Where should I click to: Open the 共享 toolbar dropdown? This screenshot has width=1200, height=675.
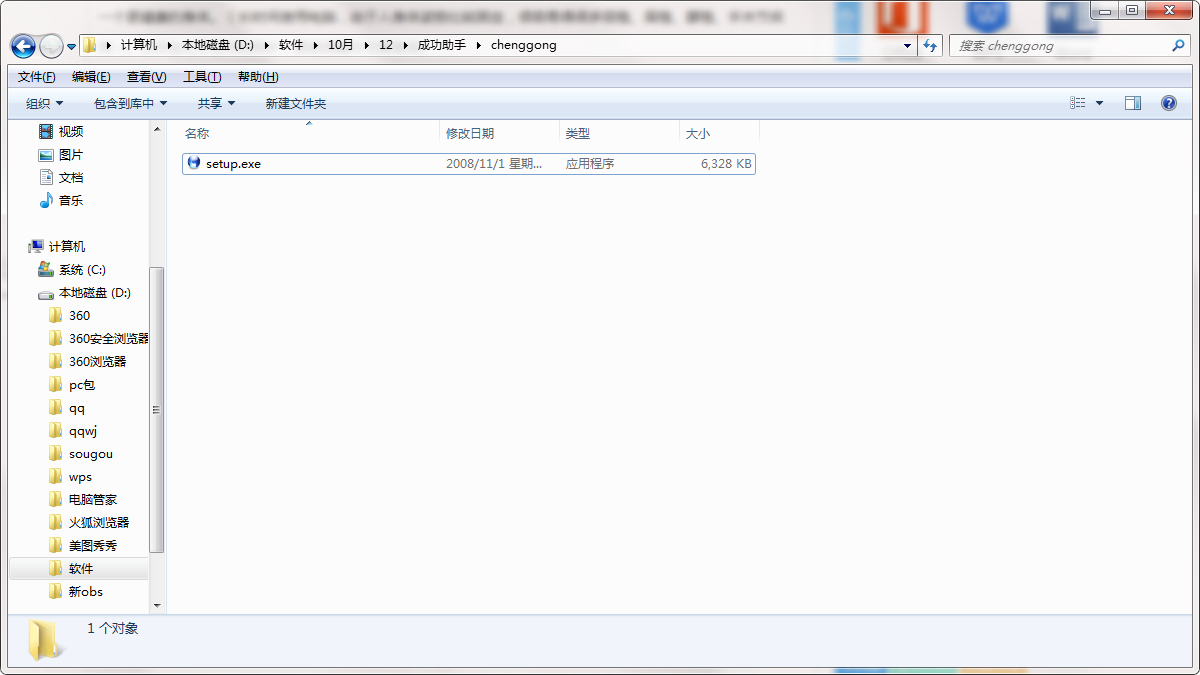[x=217, y=103]
